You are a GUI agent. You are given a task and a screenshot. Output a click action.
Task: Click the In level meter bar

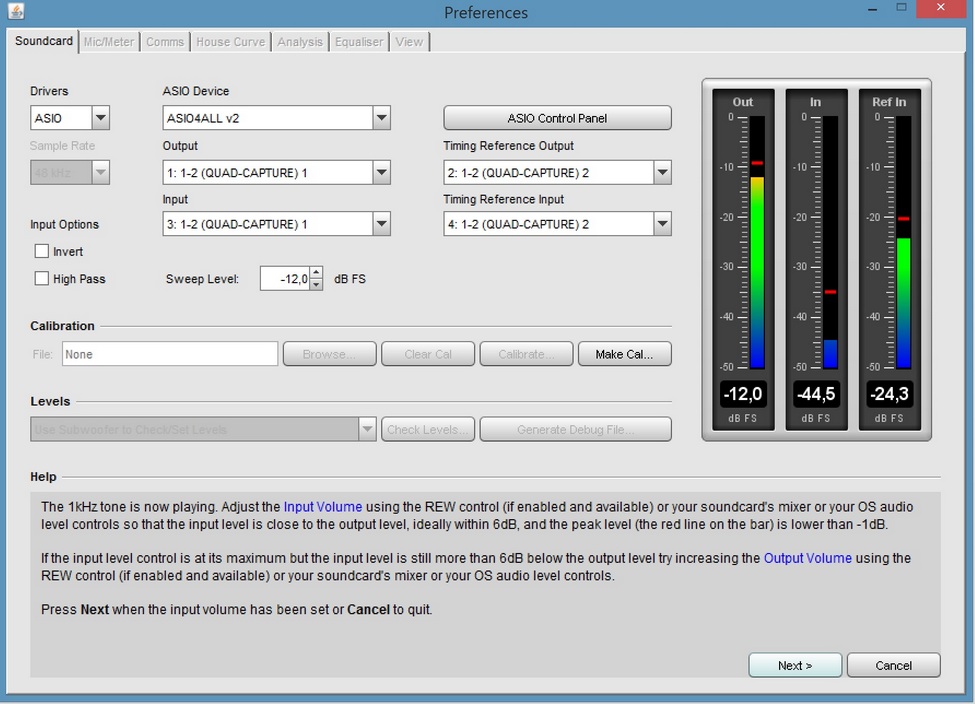click(830, 242)
